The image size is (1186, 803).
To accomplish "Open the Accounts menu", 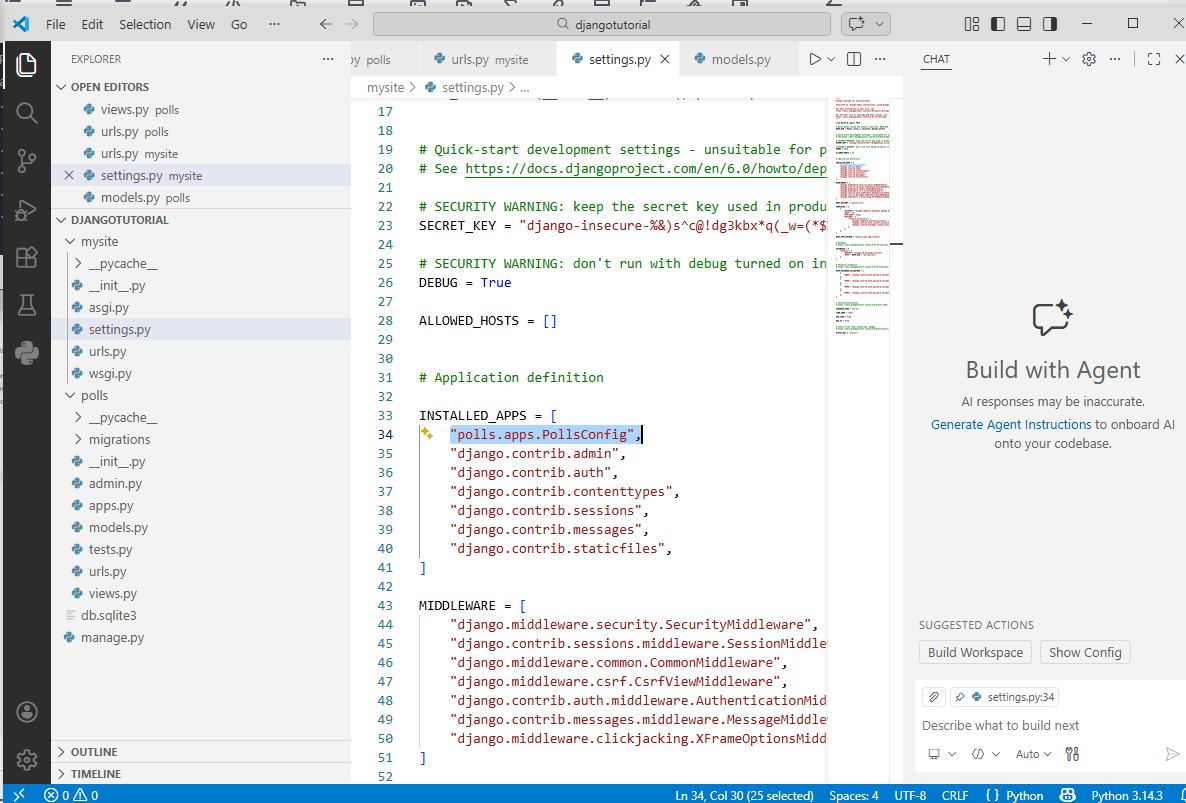I will click(26, 712).
